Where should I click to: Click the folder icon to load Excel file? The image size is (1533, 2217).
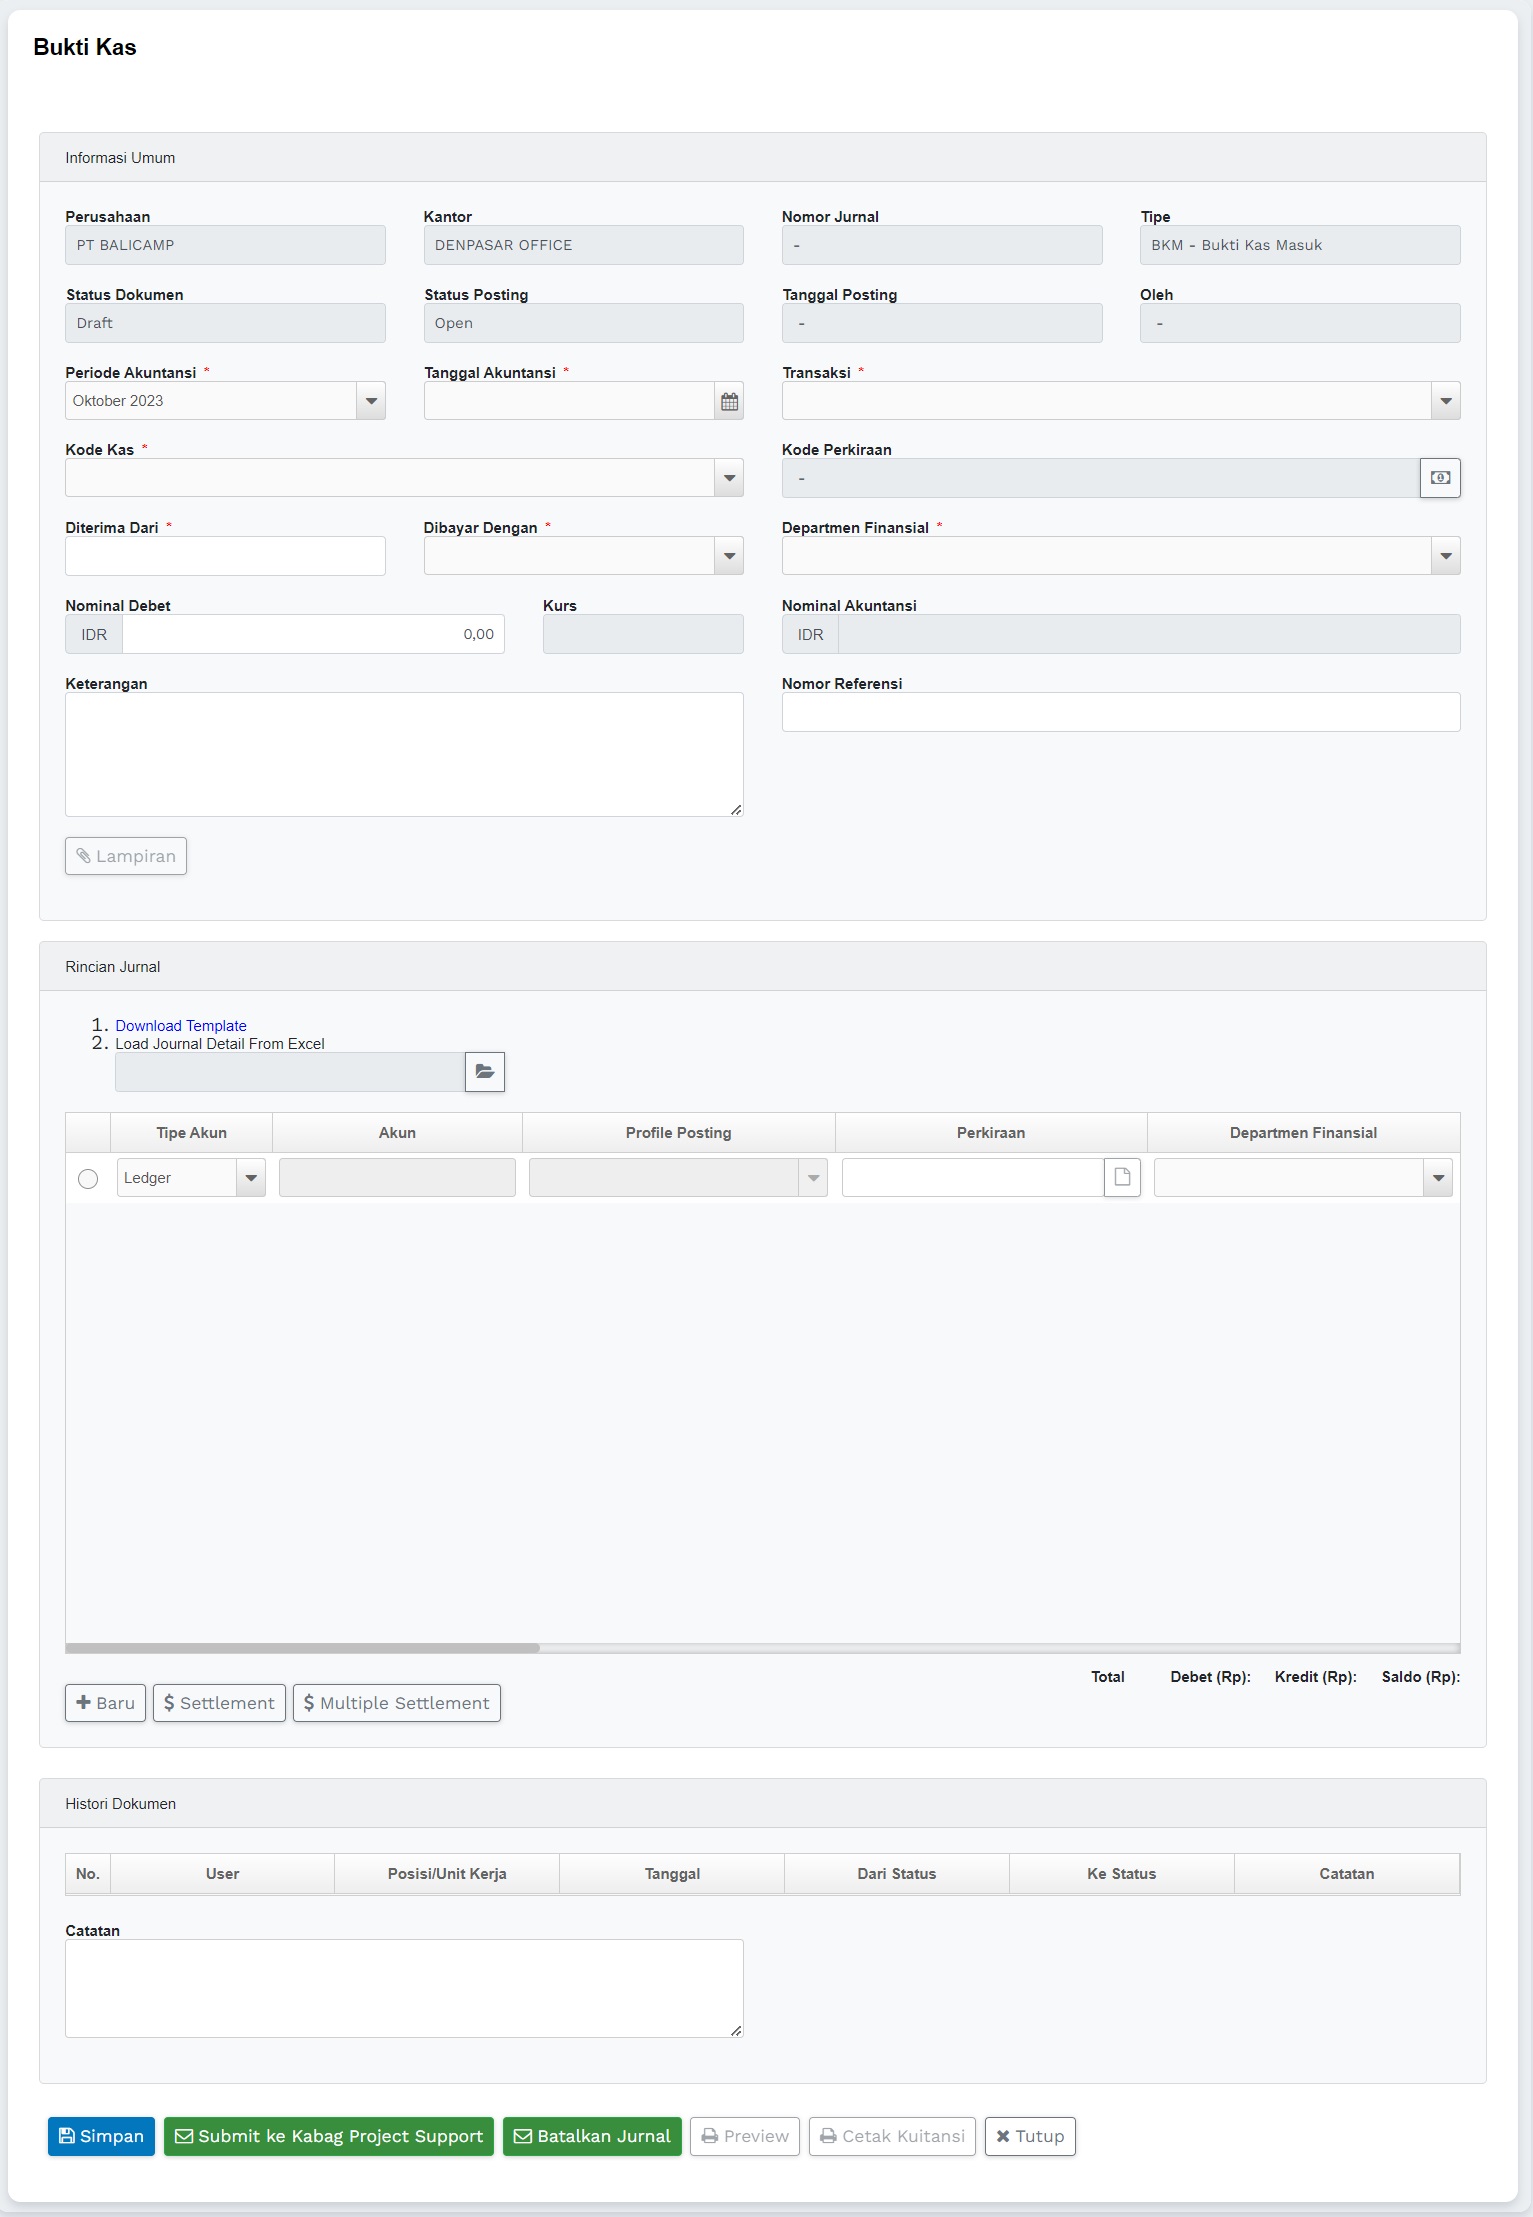pos(485,1072)
